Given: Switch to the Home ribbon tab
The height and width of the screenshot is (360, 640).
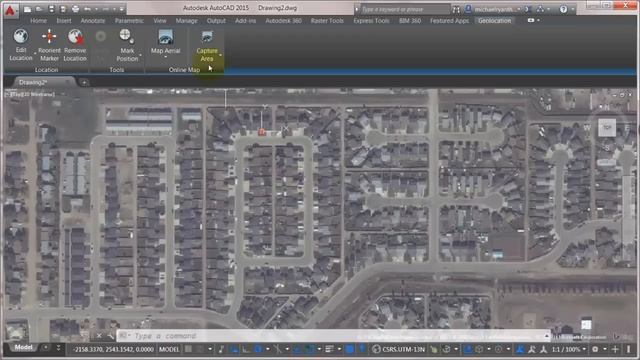Looking at the screenshot, I should pyautogui.click(x=38, y=20).
